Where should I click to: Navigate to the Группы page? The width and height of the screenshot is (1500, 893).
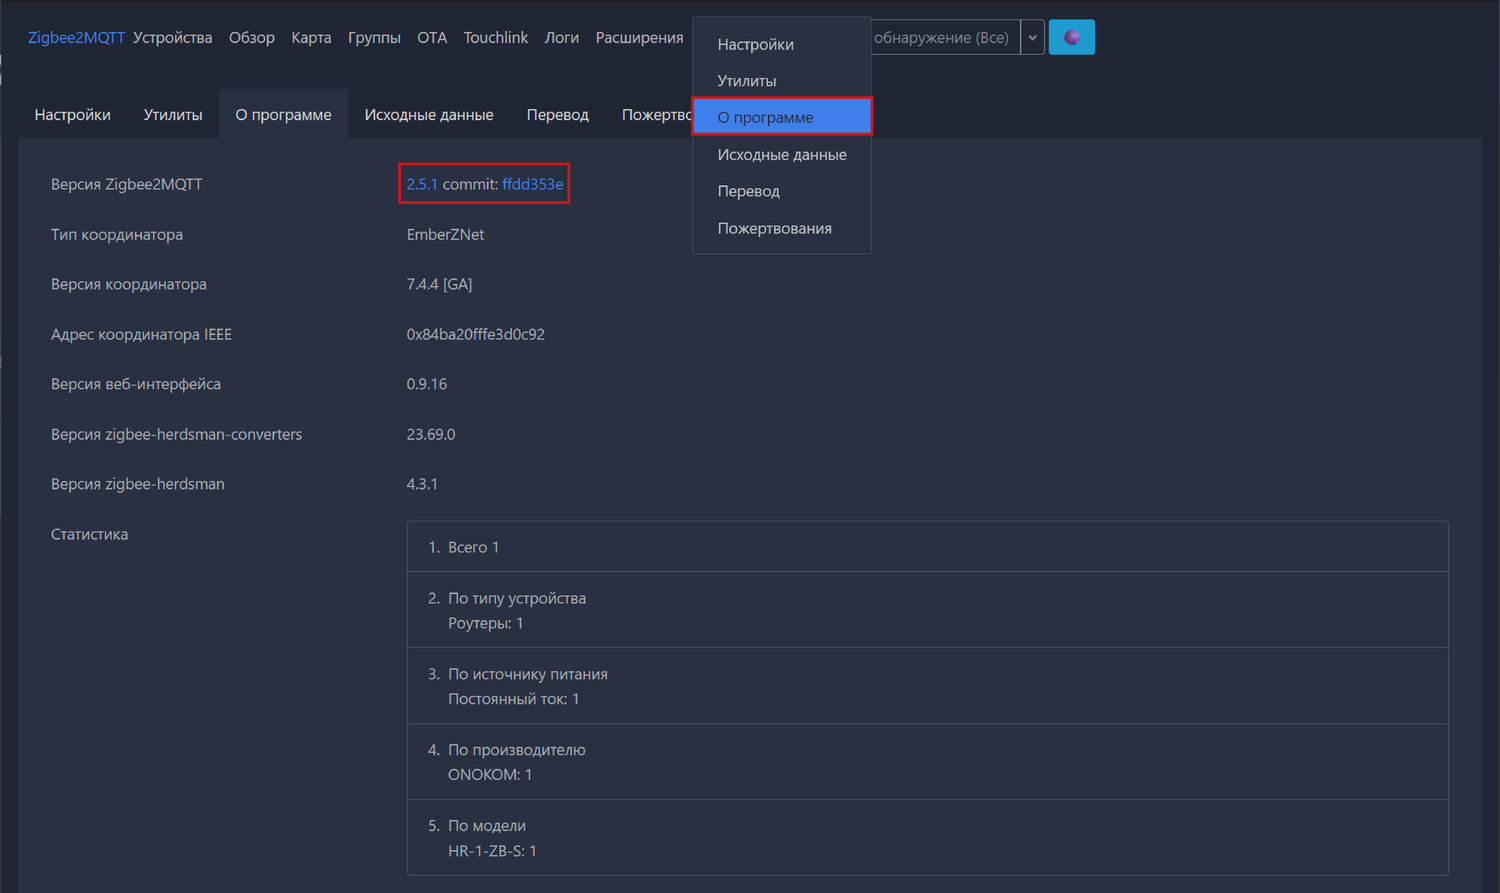[x=374, y=37]
